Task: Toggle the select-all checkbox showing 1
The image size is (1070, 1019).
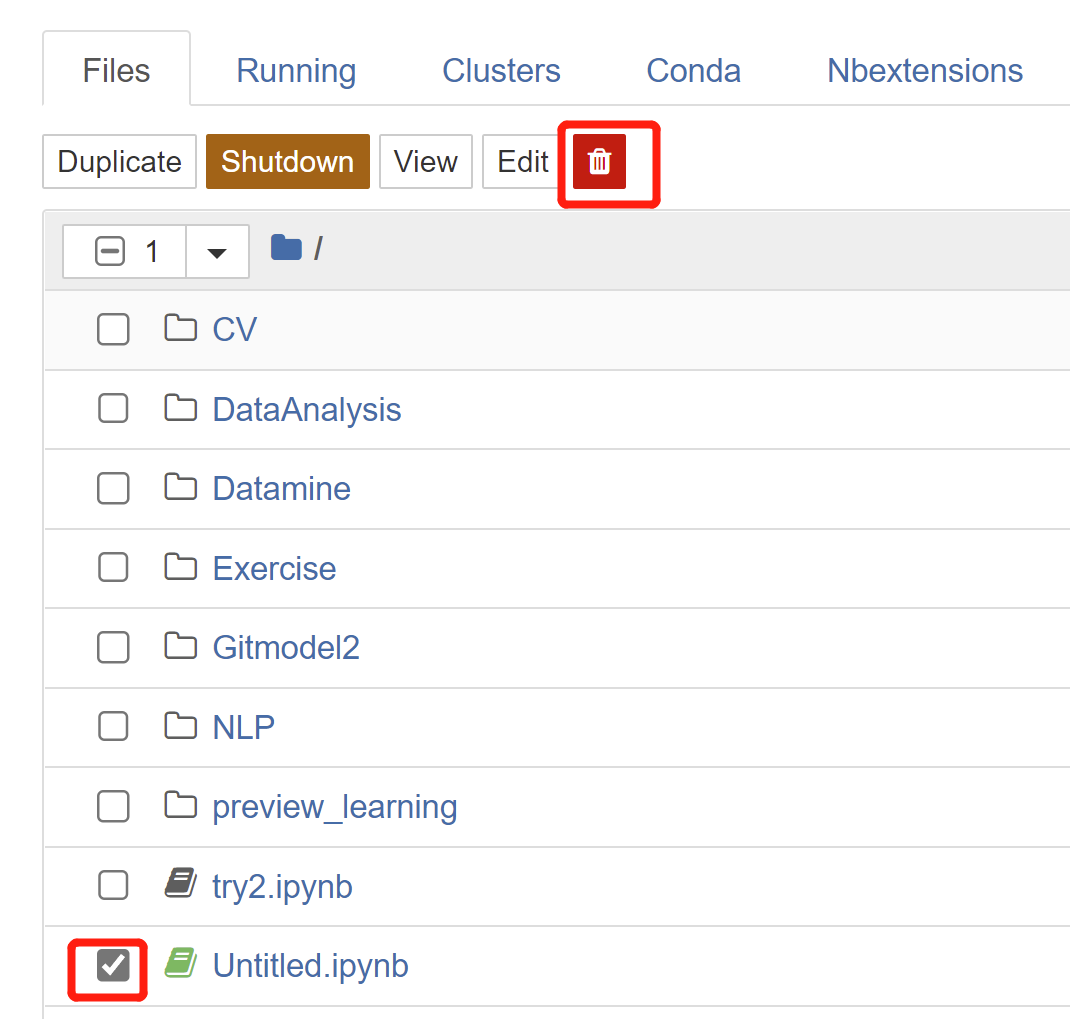Action: click(110, 251)
